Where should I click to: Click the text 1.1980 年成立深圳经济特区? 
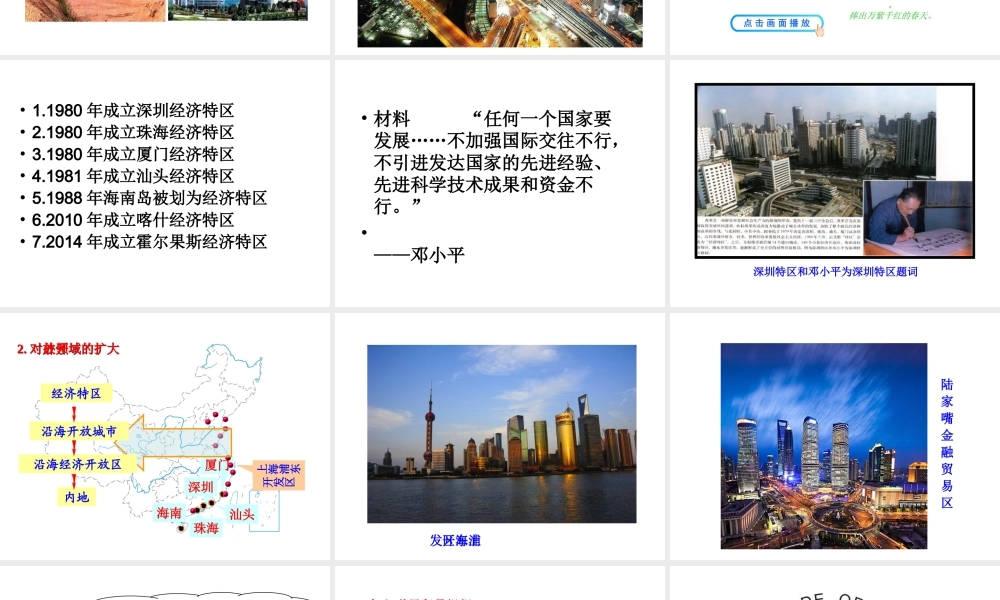tap(133, 110)
